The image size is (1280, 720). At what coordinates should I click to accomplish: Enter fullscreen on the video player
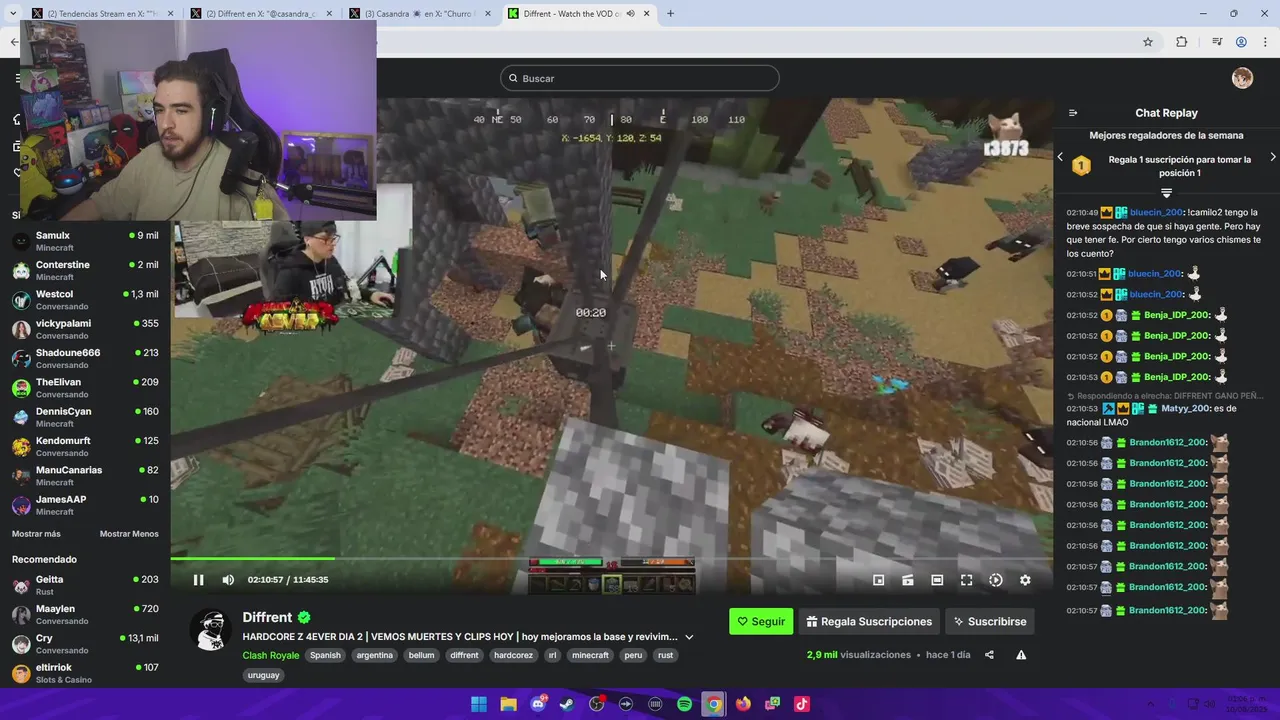[x=967, y=580]
